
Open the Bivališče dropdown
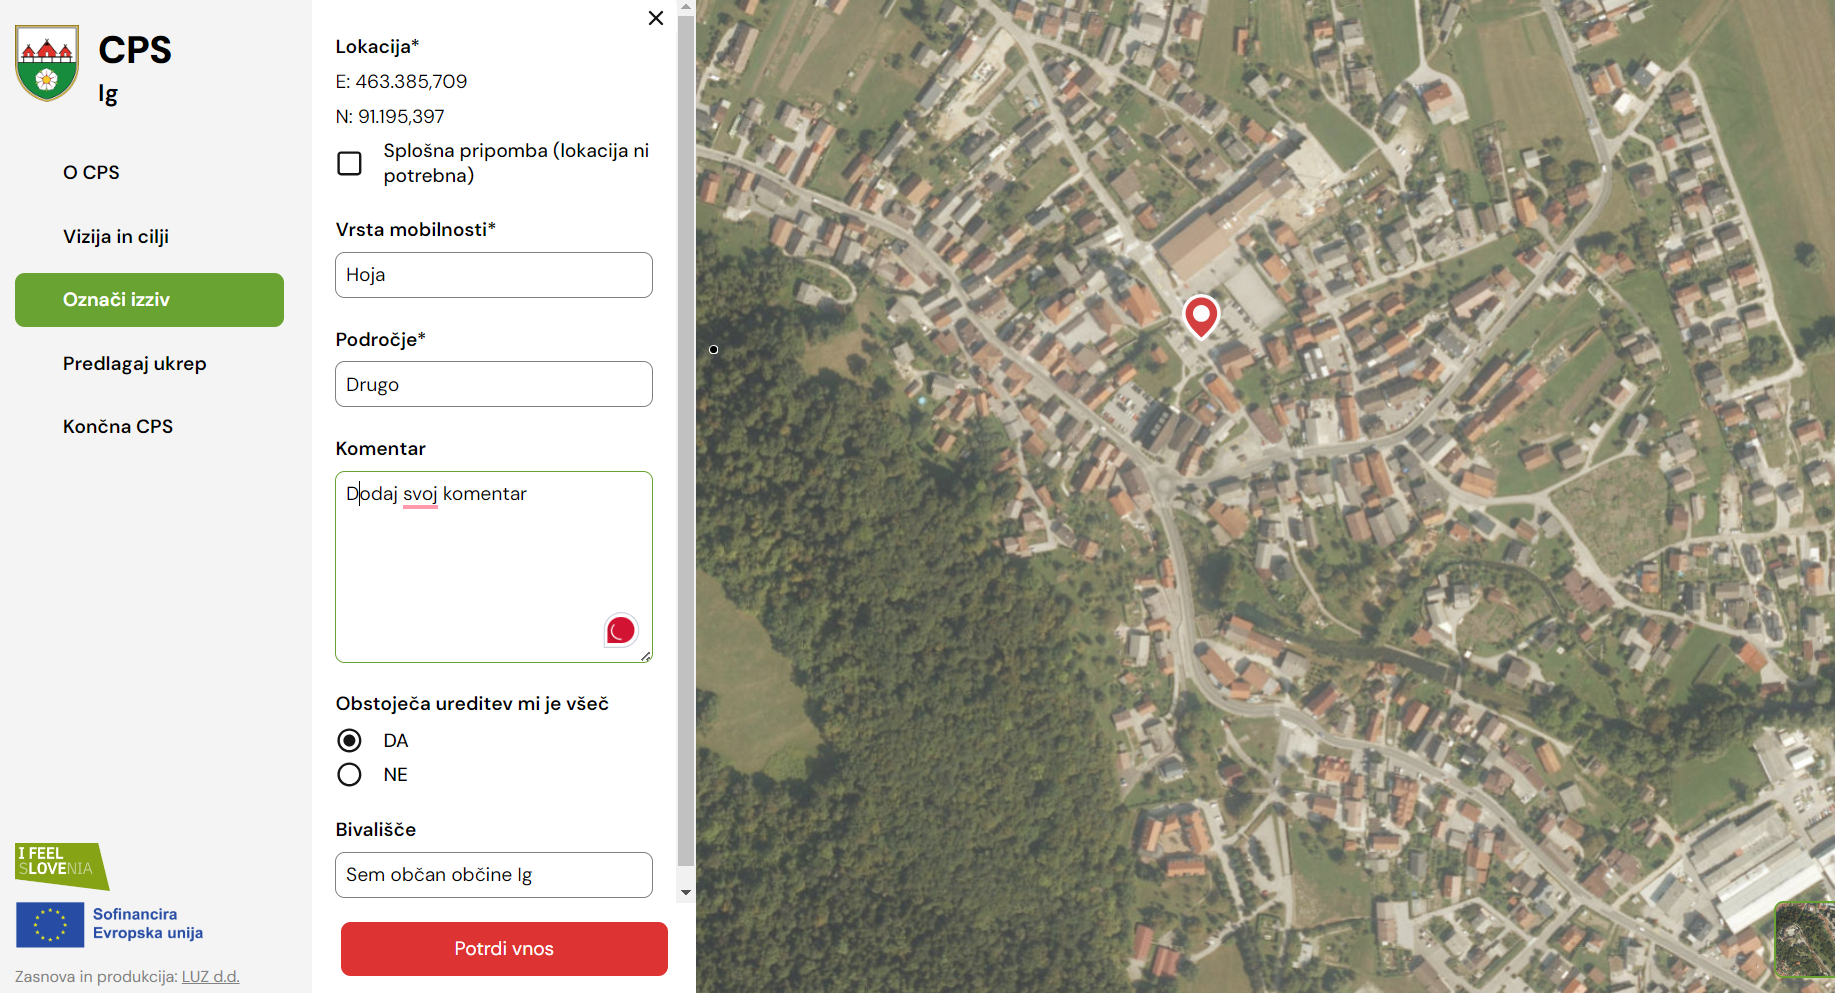493,875
